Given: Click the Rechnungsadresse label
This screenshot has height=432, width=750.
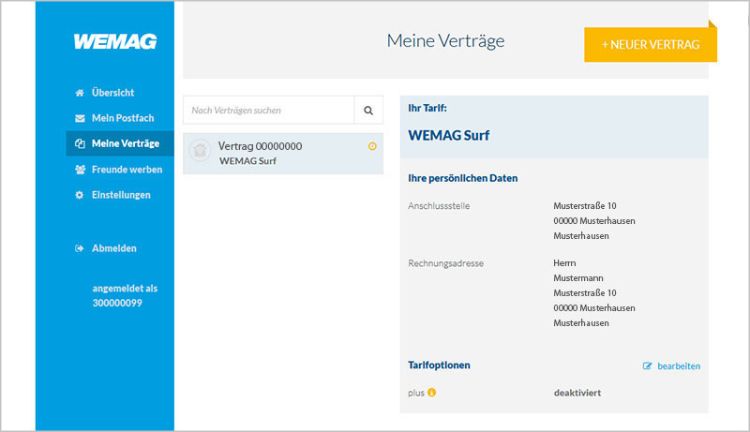Looking at the screenshot, I should (x=446, y=263).
